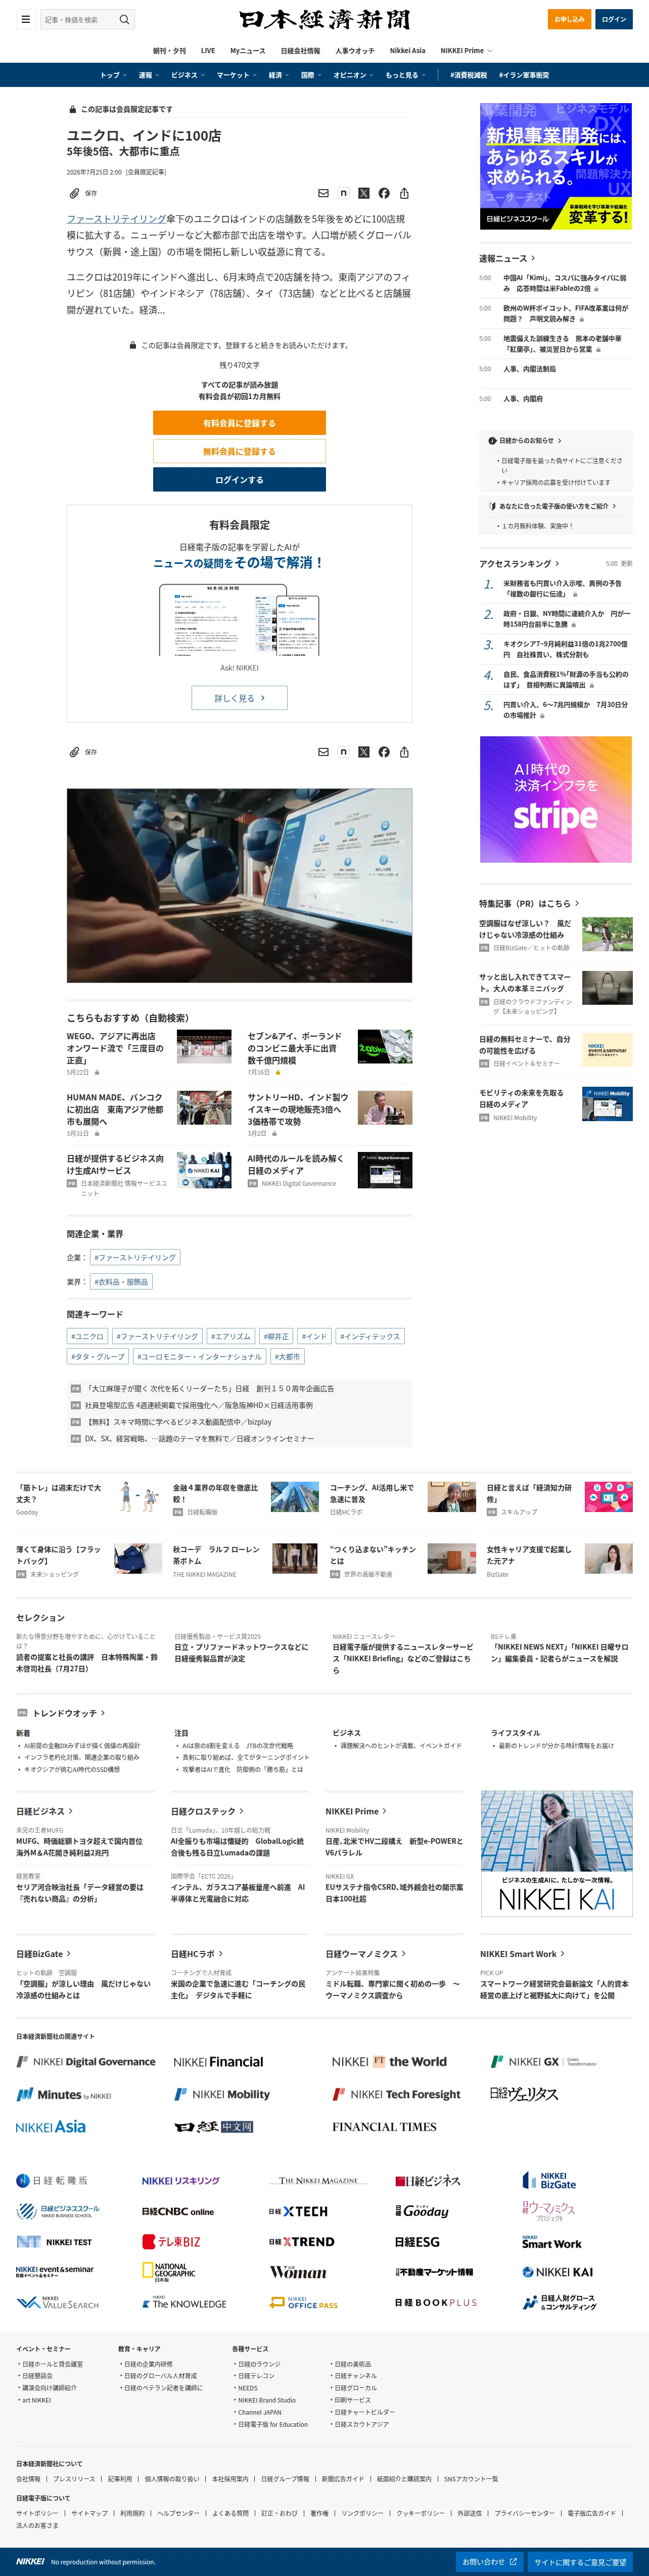
Task: Share to note using icon under headline
Action: [x=343, y=193]
